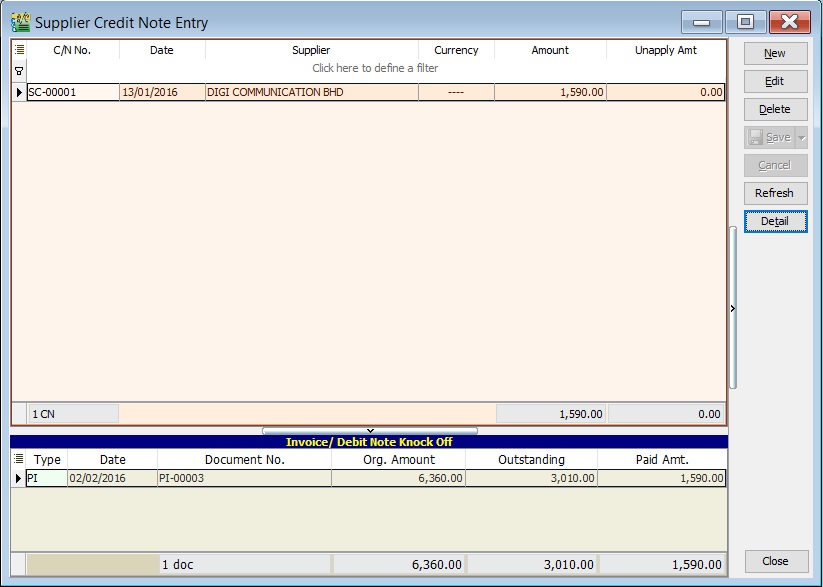Click the filter funnel icon on the grid sidebar
This screenshot has width=823, height=587.
tap(17, 70)
